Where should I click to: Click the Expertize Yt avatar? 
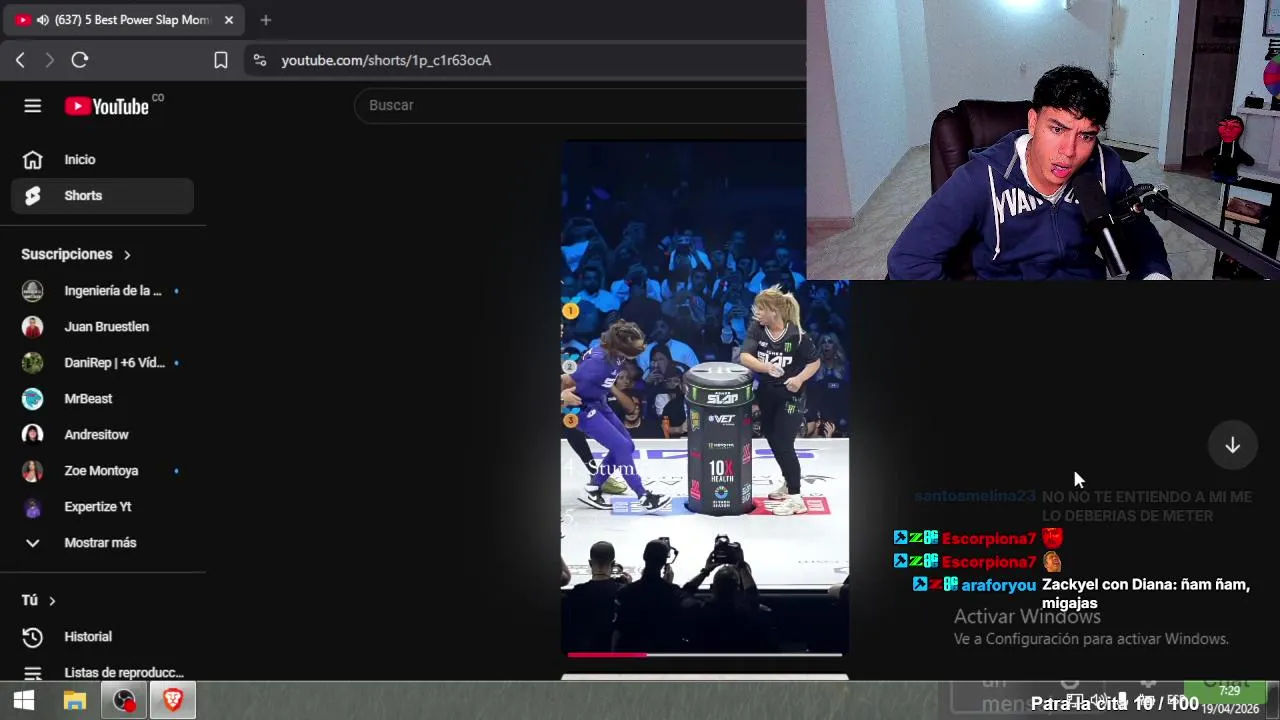click(33, 507)
